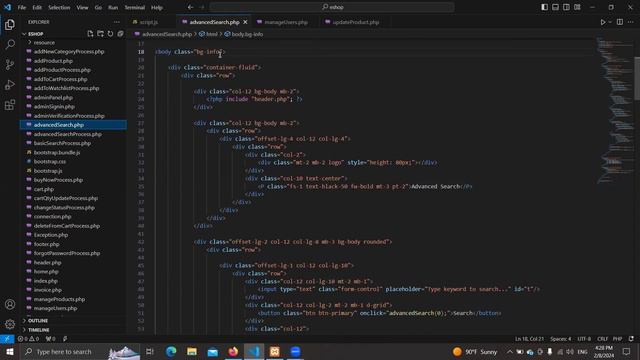This screenshot has width=640, height=360.
Task: Open the File menu
Action: coord(22,7)
